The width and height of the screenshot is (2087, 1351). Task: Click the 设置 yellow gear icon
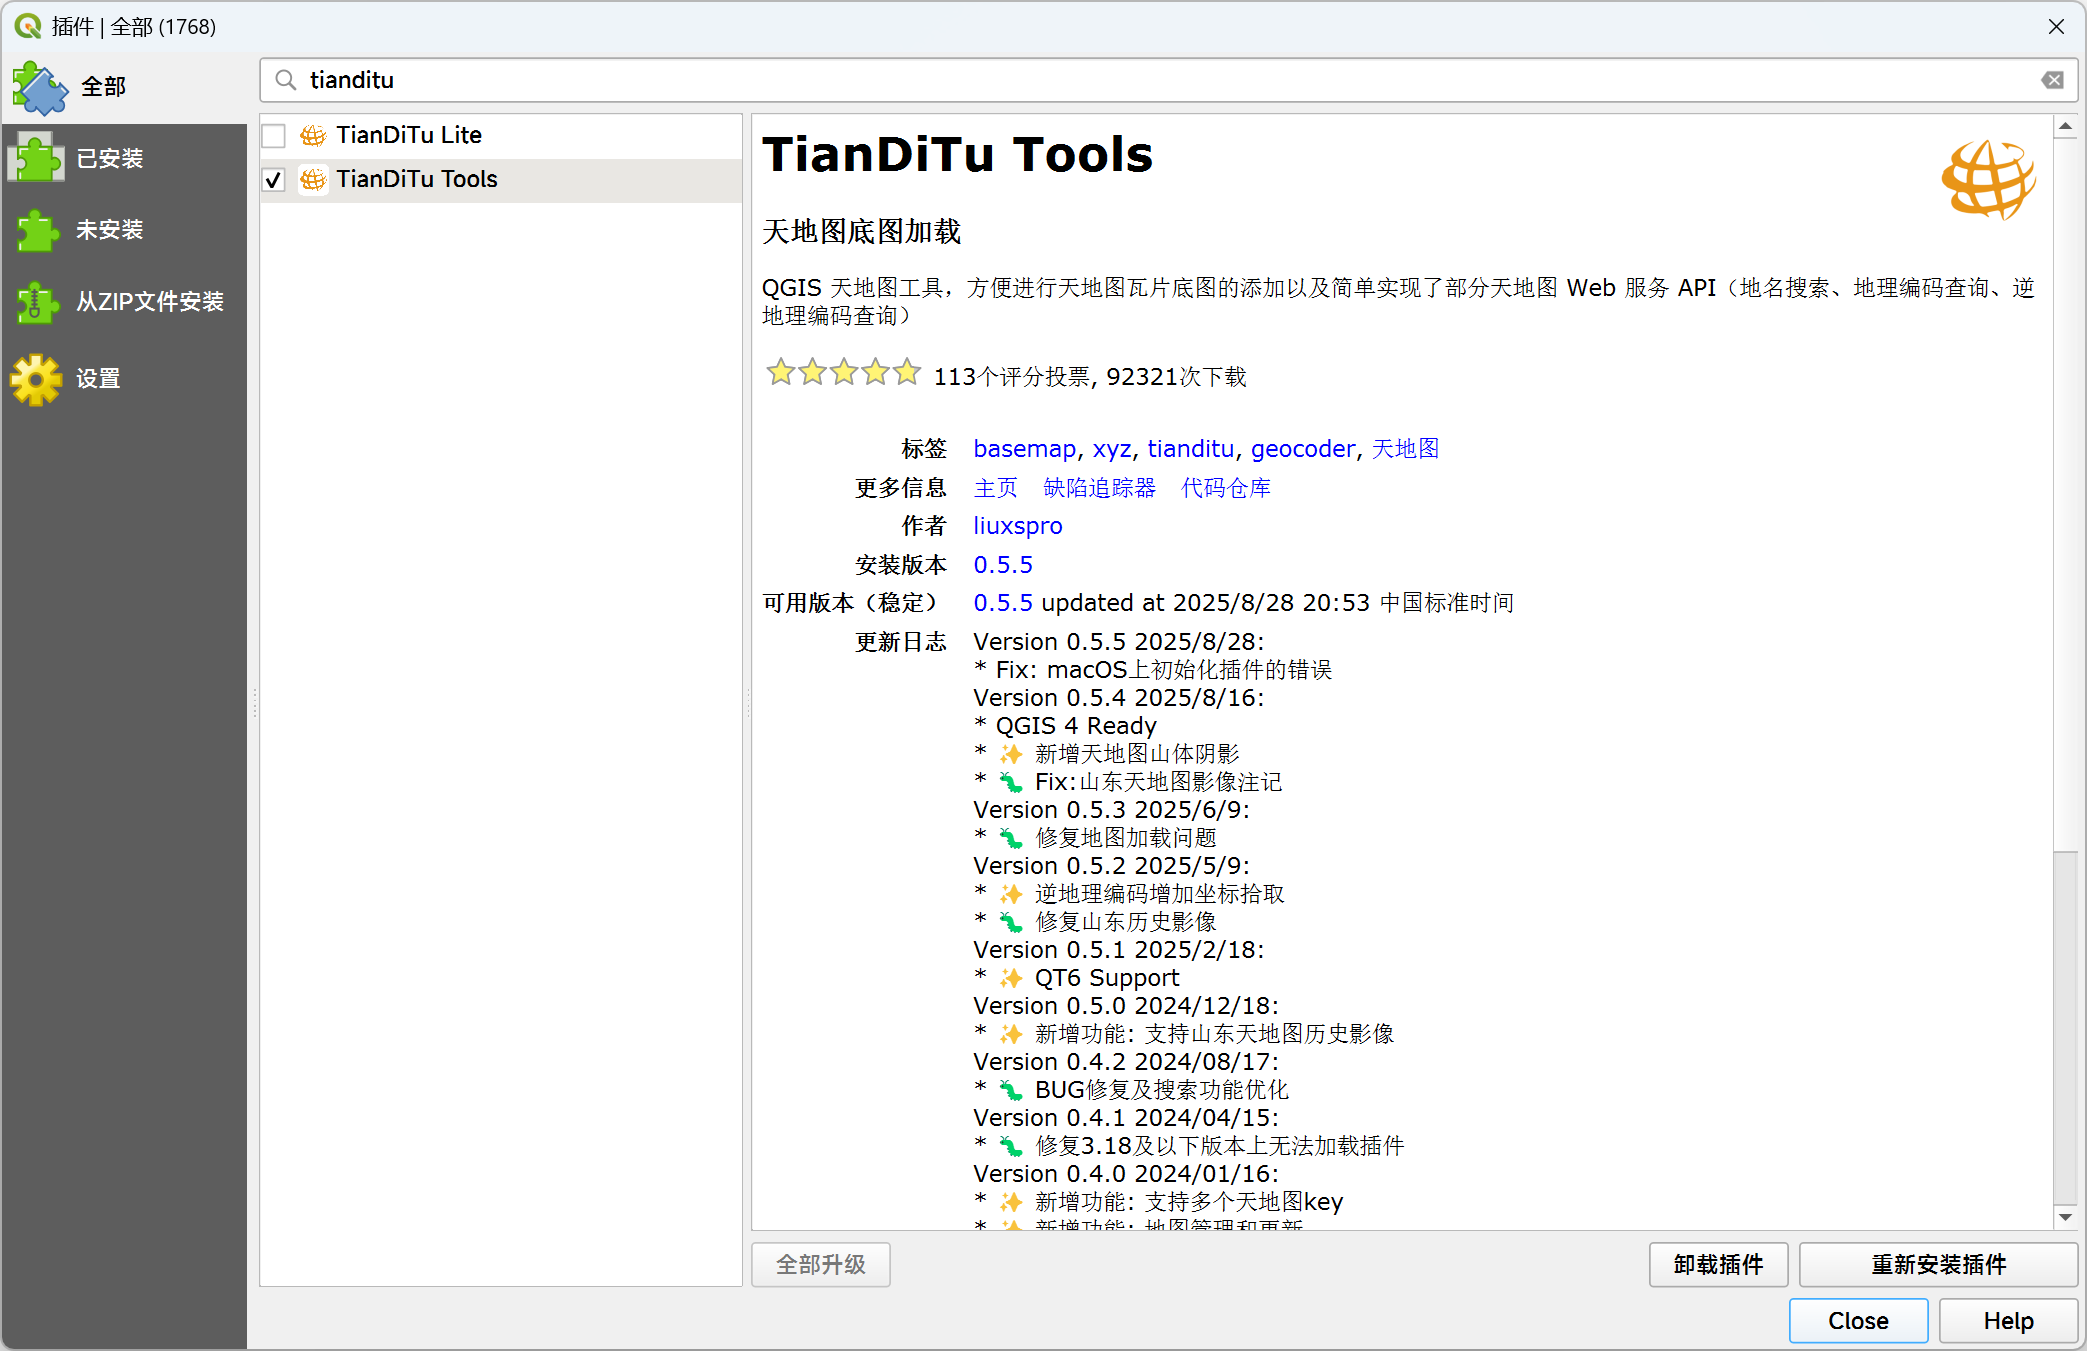(x=38, y=379)
